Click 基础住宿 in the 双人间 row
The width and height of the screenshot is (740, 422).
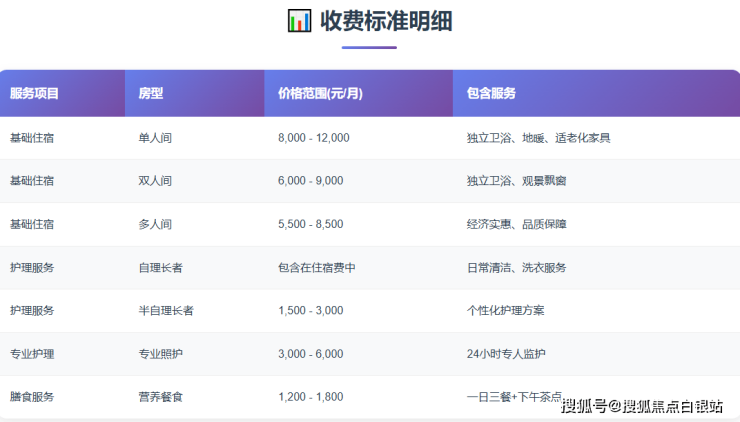coord(32,181)
